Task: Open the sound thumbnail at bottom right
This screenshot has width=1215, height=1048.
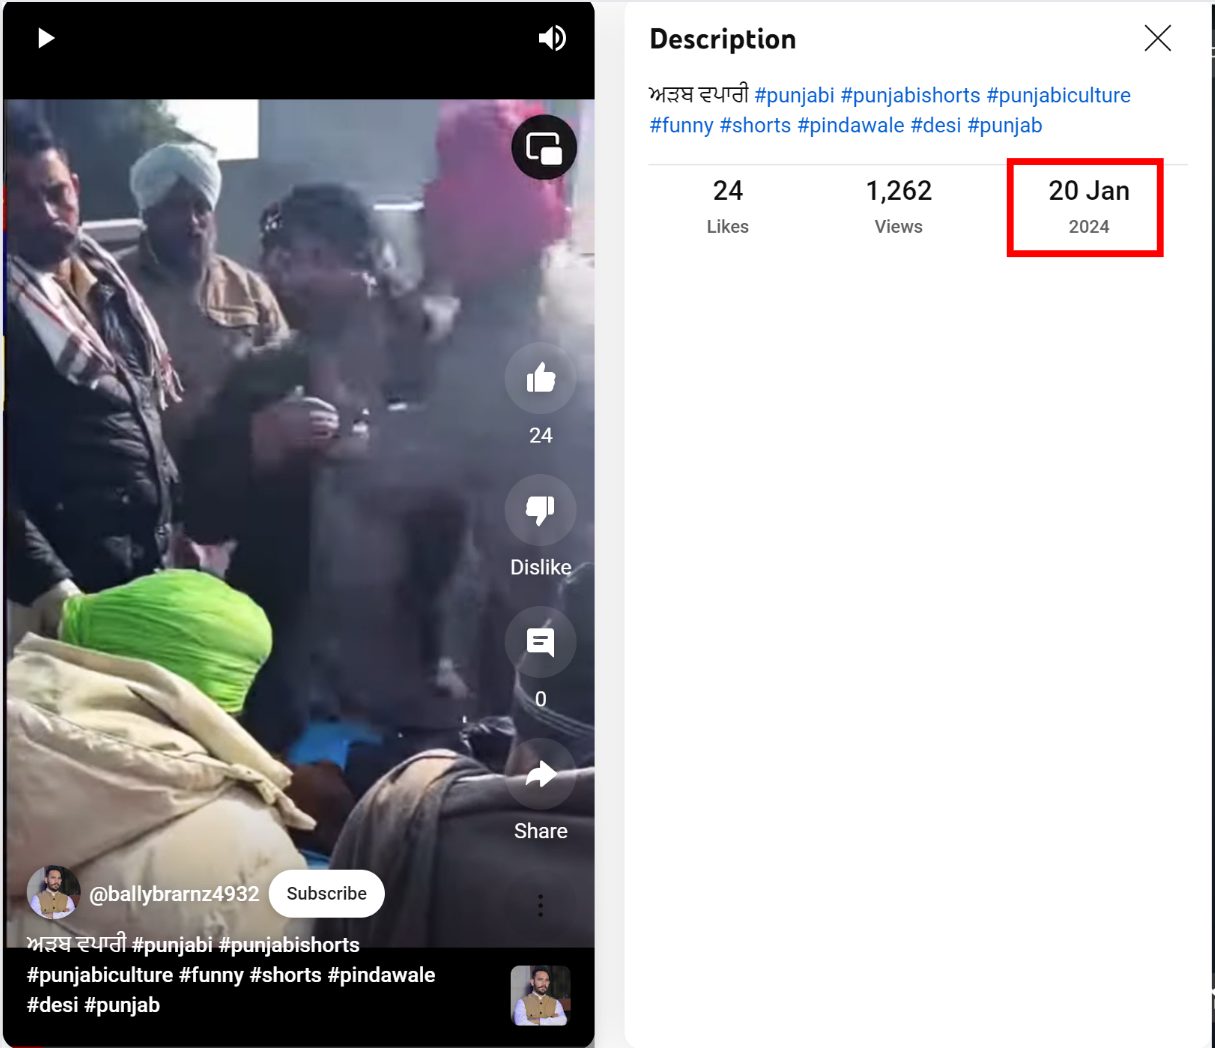Action: (540, 996)
